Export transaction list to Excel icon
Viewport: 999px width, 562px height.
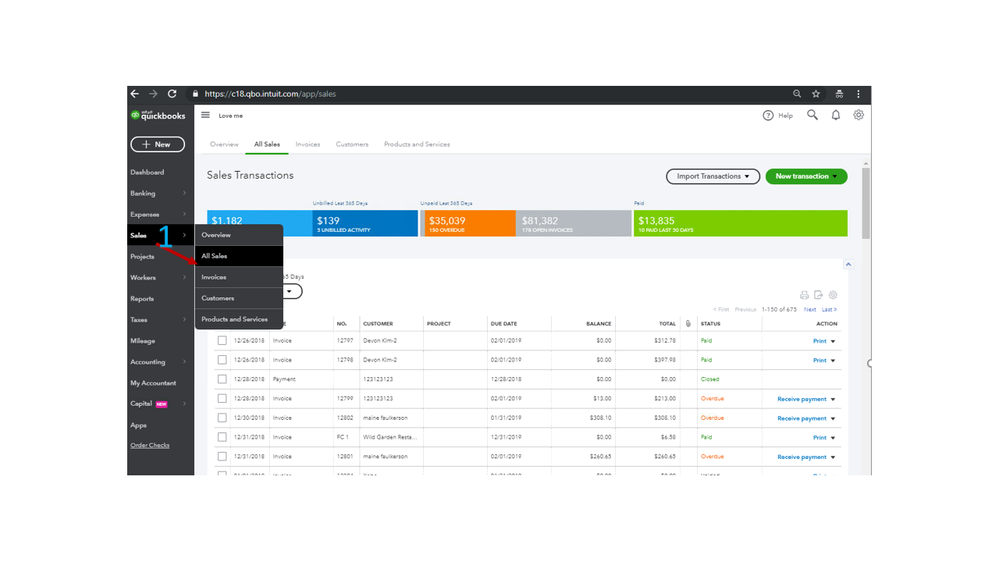(819, 295)
